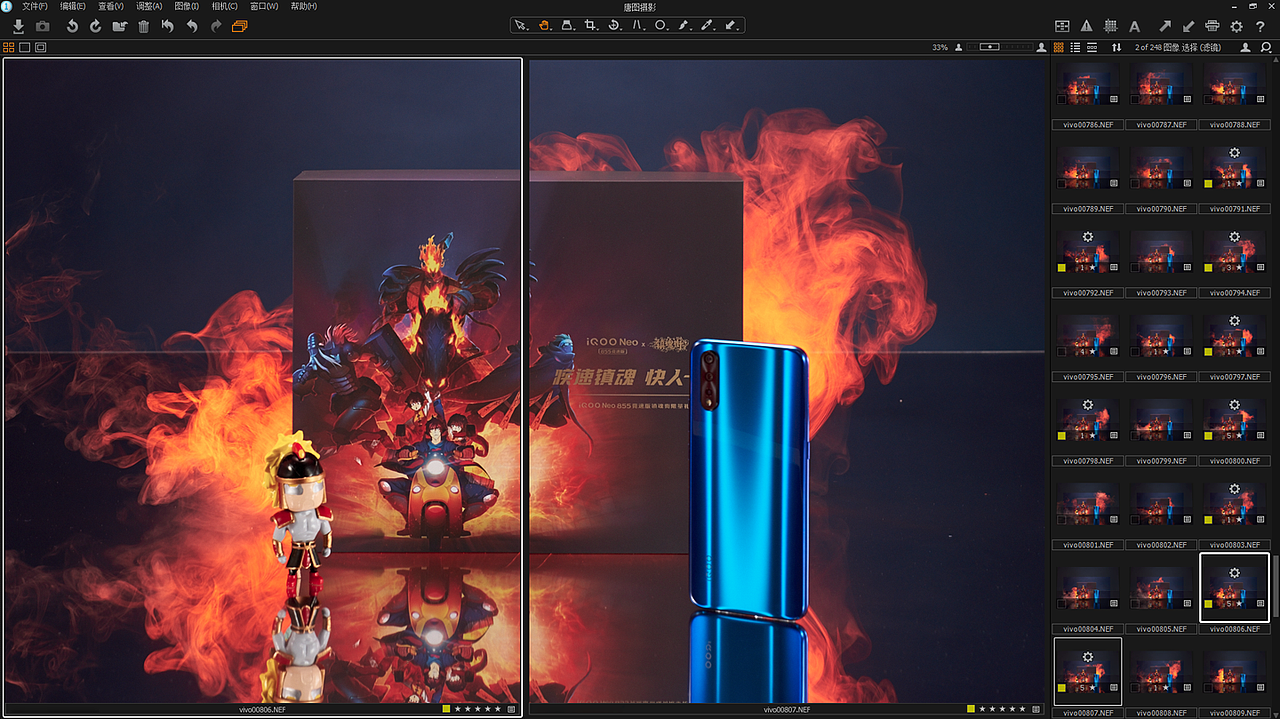1280x719 pixels.
Task: Open the 调整(A) menu
Action: [x=150, y=6]
